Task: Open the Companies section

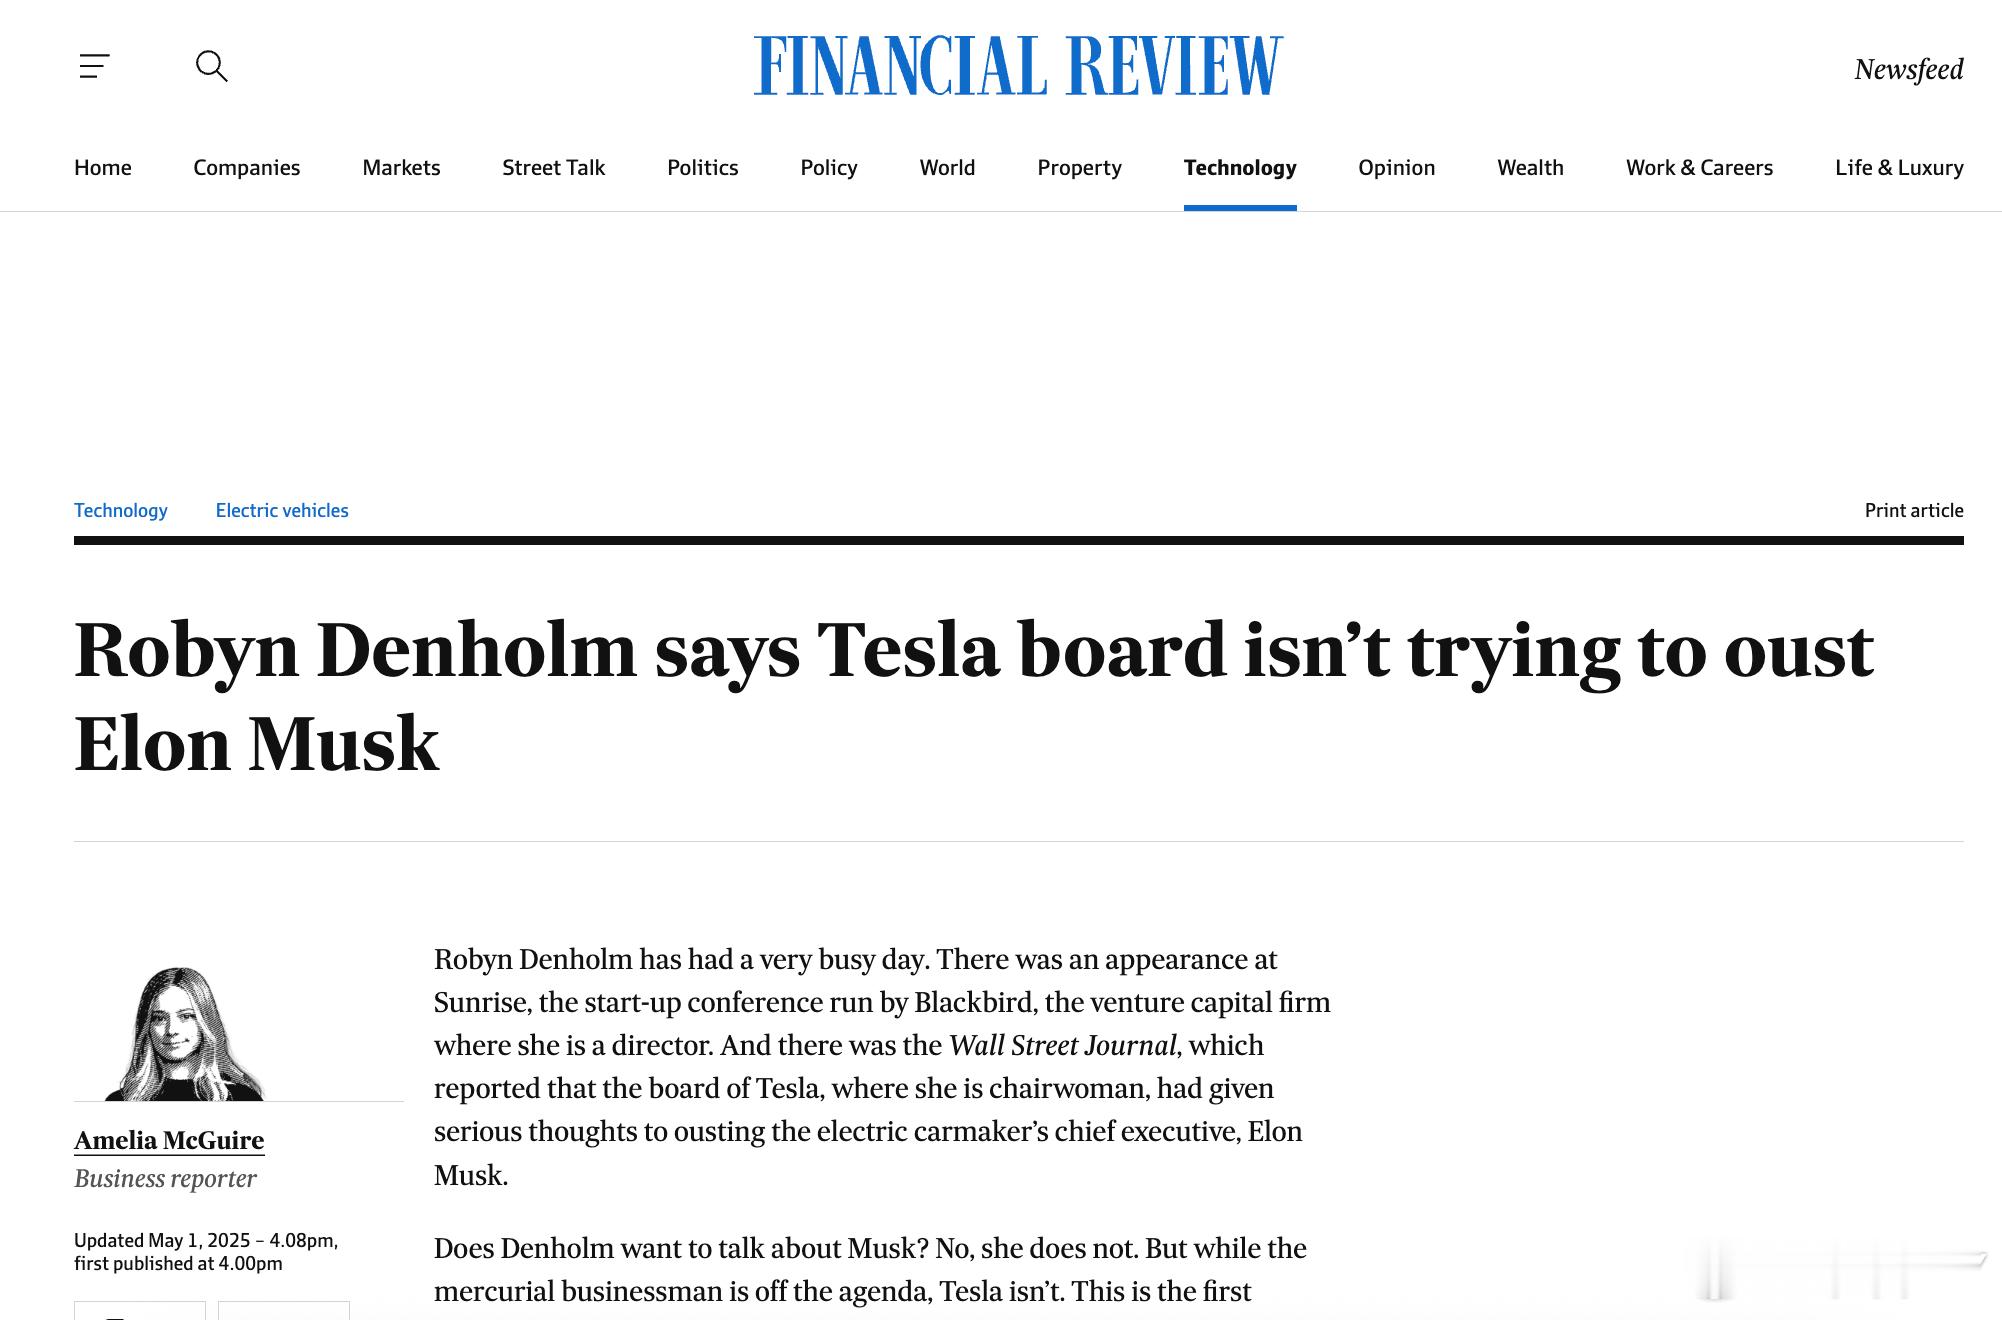Action: tap(247, 168)
